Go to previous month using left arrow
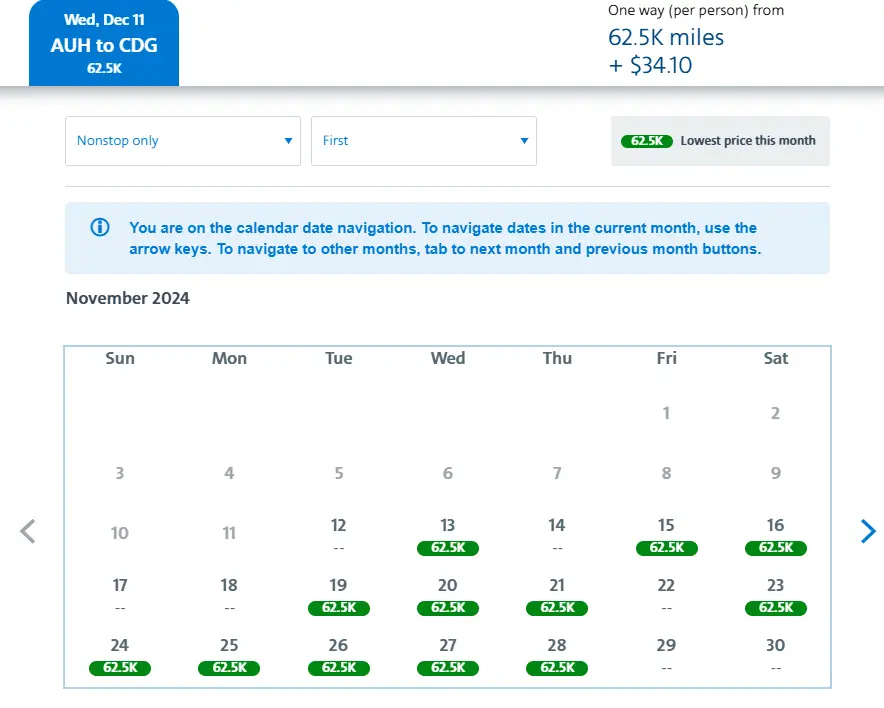This screenshot has width=884, height=708. pos(28,531)
